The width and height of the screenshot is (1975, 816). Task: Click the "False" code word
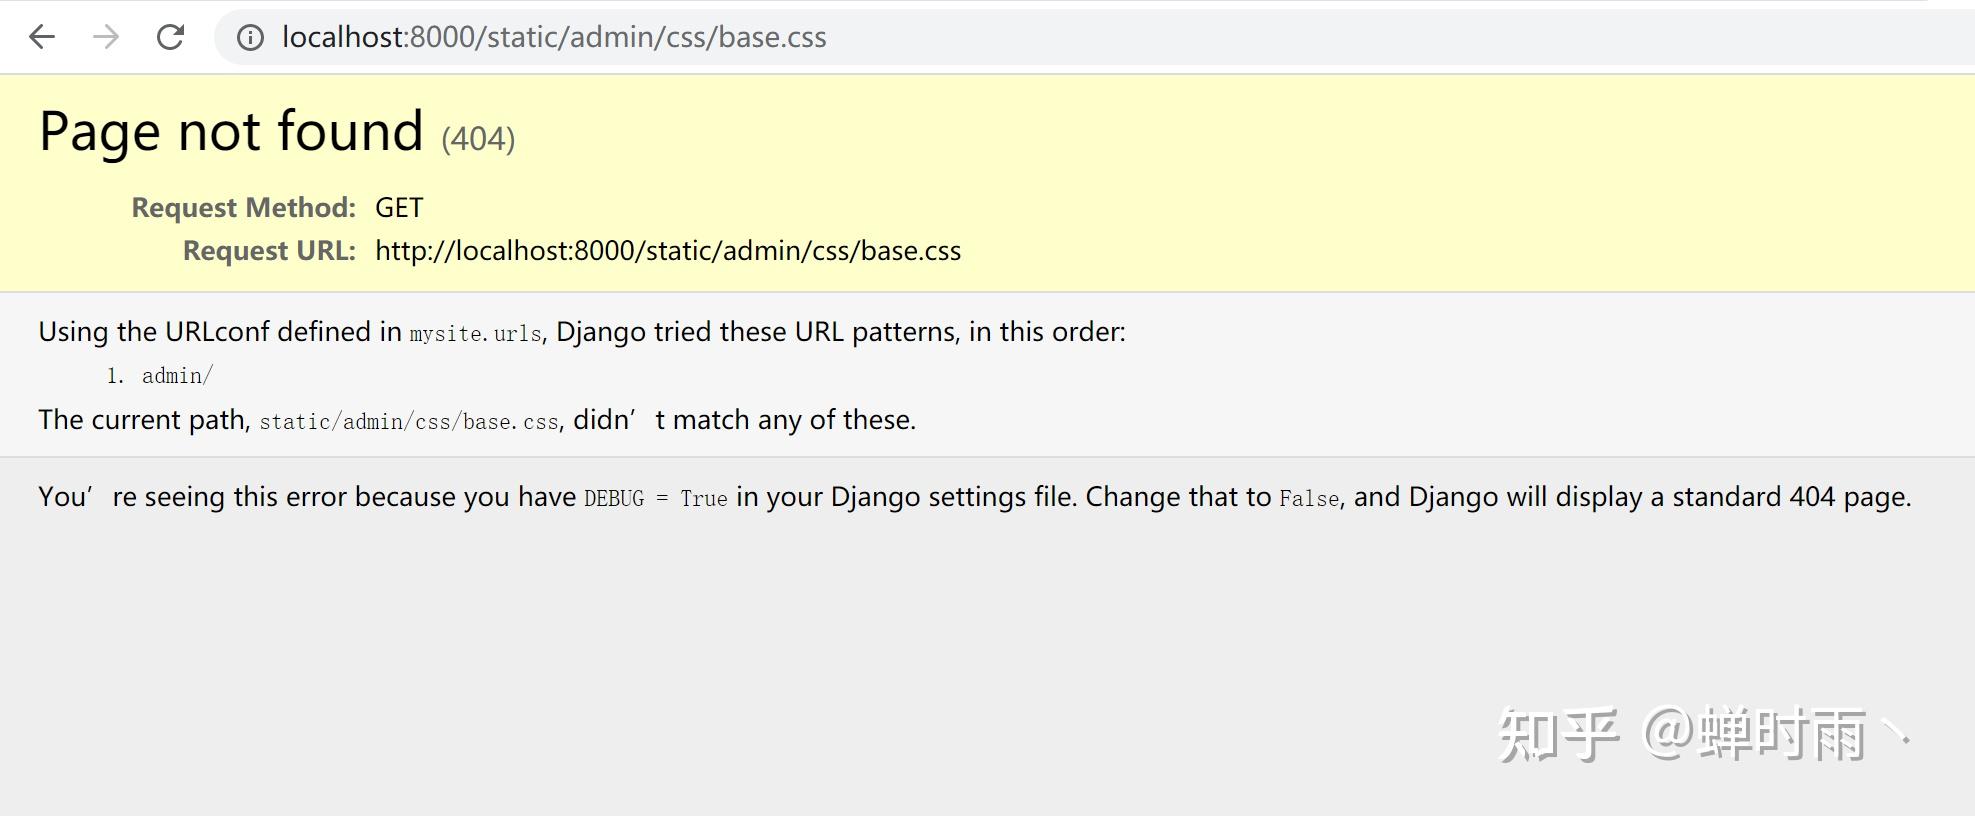click(x=1309, y=498)
